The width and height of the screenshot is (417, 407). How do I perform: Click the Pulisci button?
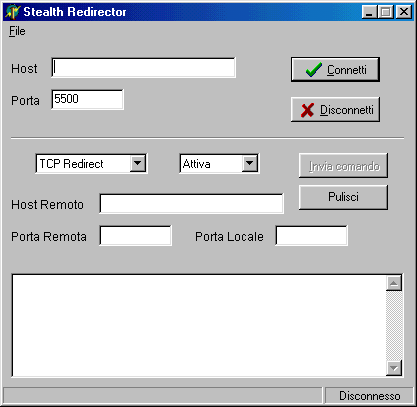pos(343,197)
